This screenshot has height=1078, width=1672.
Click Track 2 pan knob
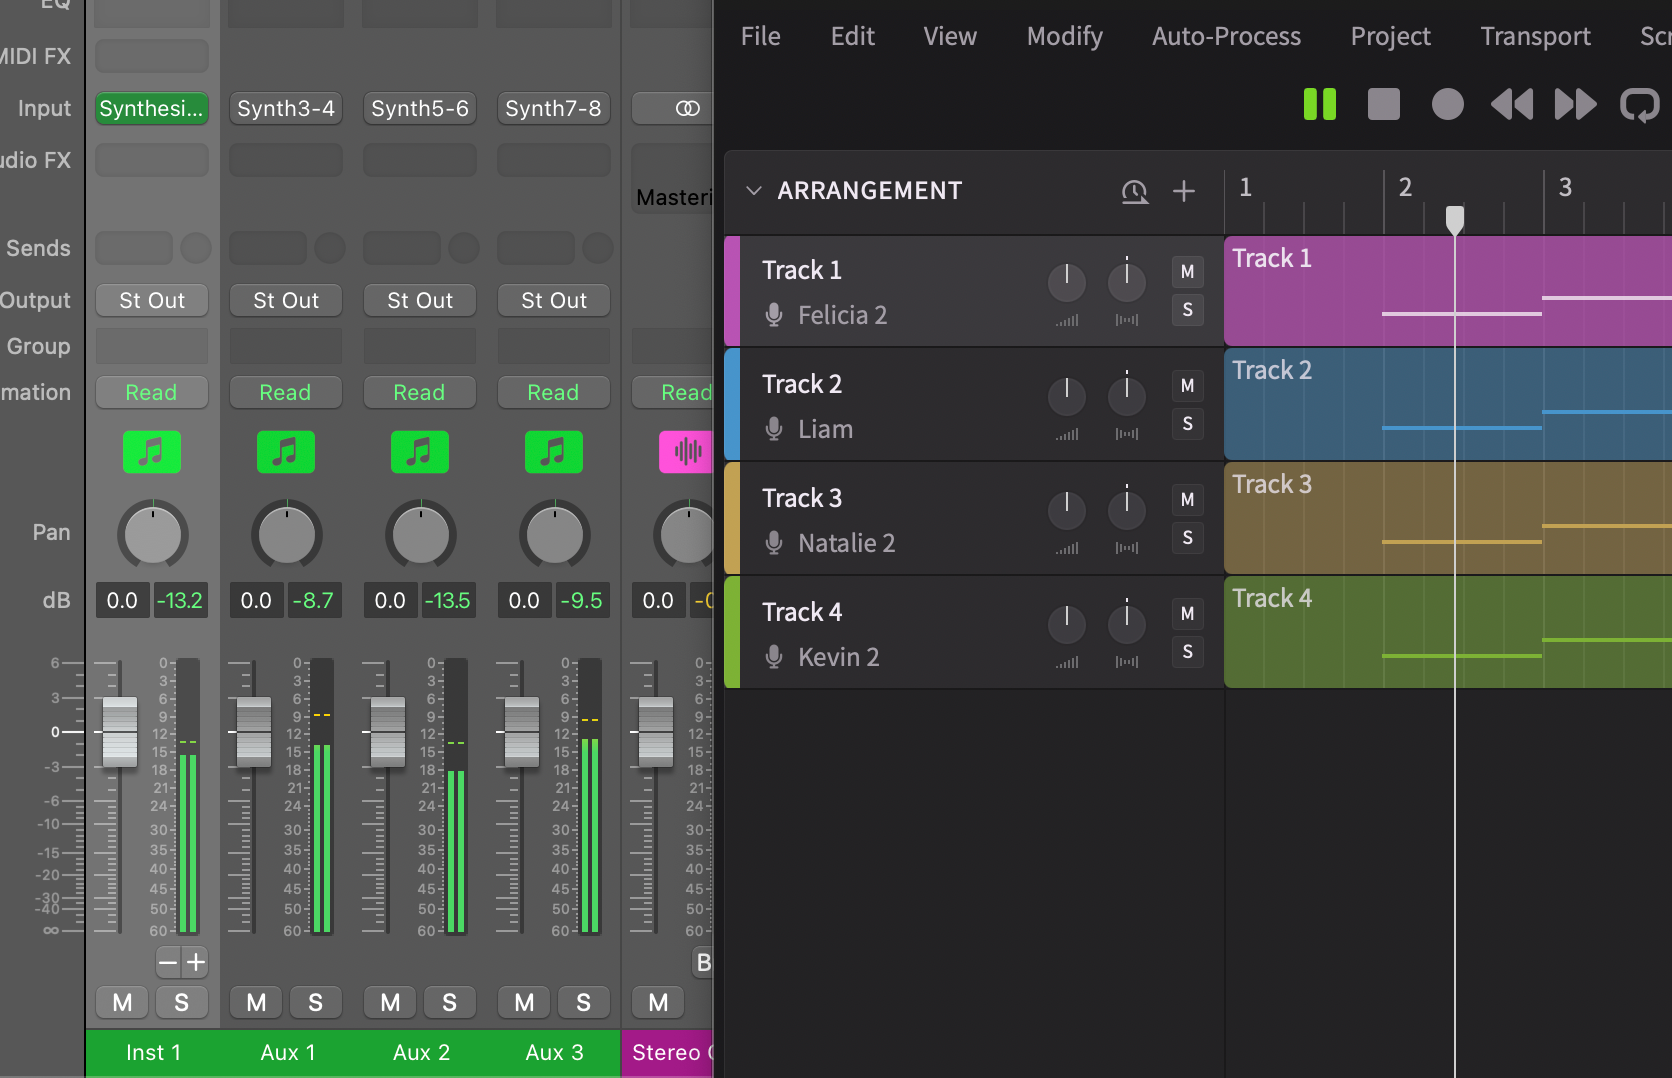[x=1127, y=396]
